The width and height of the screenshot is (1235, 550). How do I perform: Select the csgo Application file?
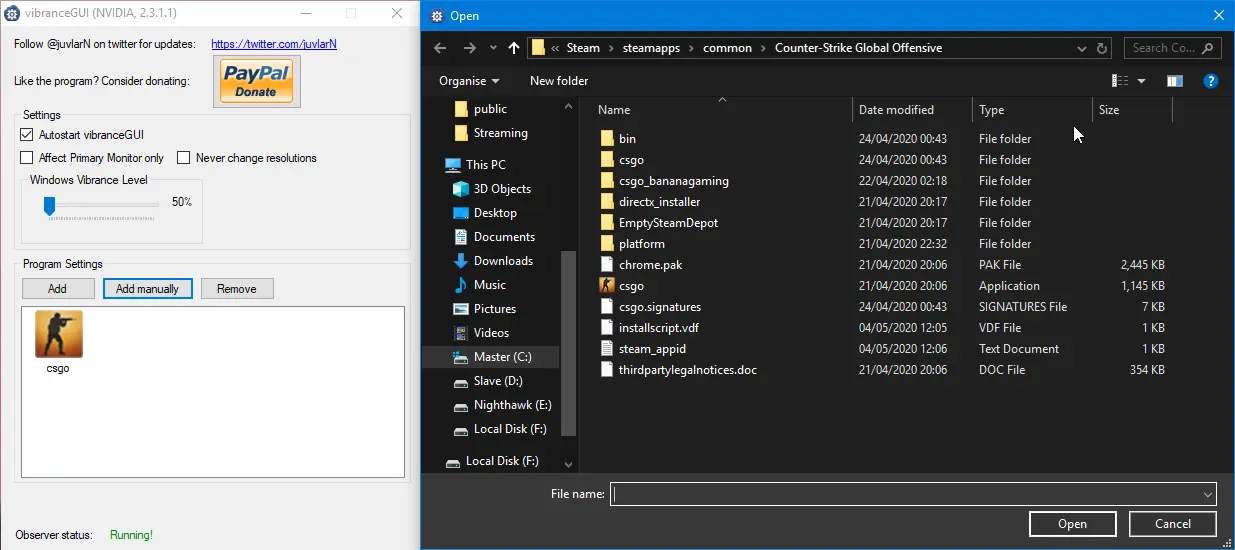coord(631,286)
